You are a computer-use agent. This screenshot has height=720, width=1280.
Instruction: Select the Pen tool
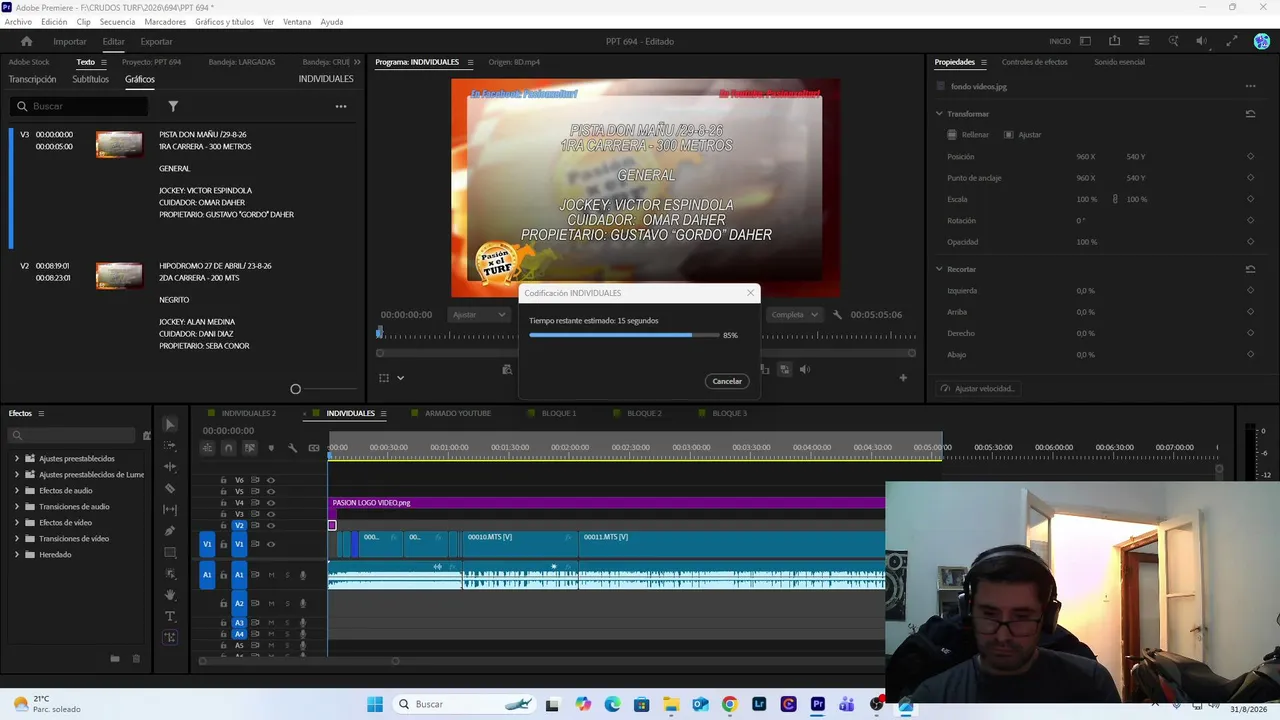point(170,531)
